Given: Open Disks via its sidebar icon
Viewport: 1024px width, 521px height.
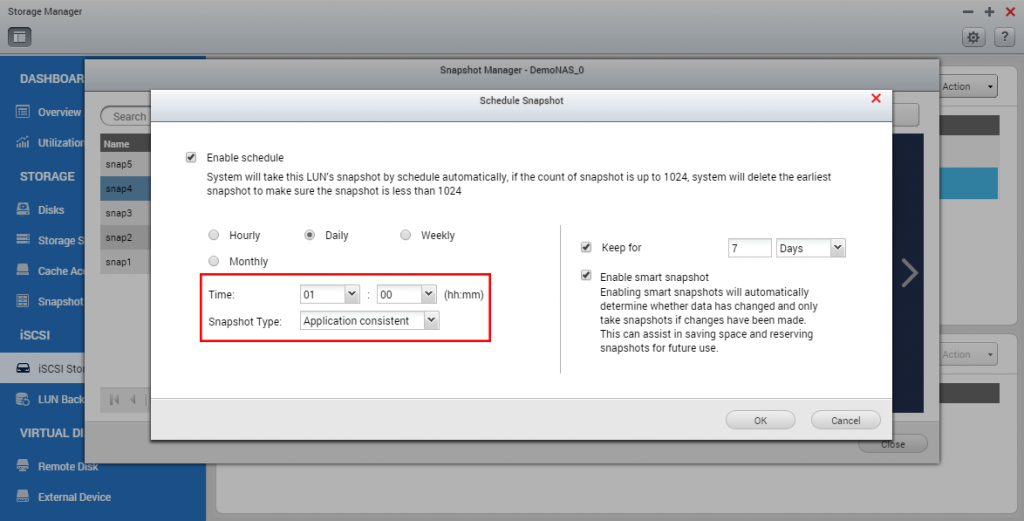Looking at the screenshot, I should pos(23,210).
